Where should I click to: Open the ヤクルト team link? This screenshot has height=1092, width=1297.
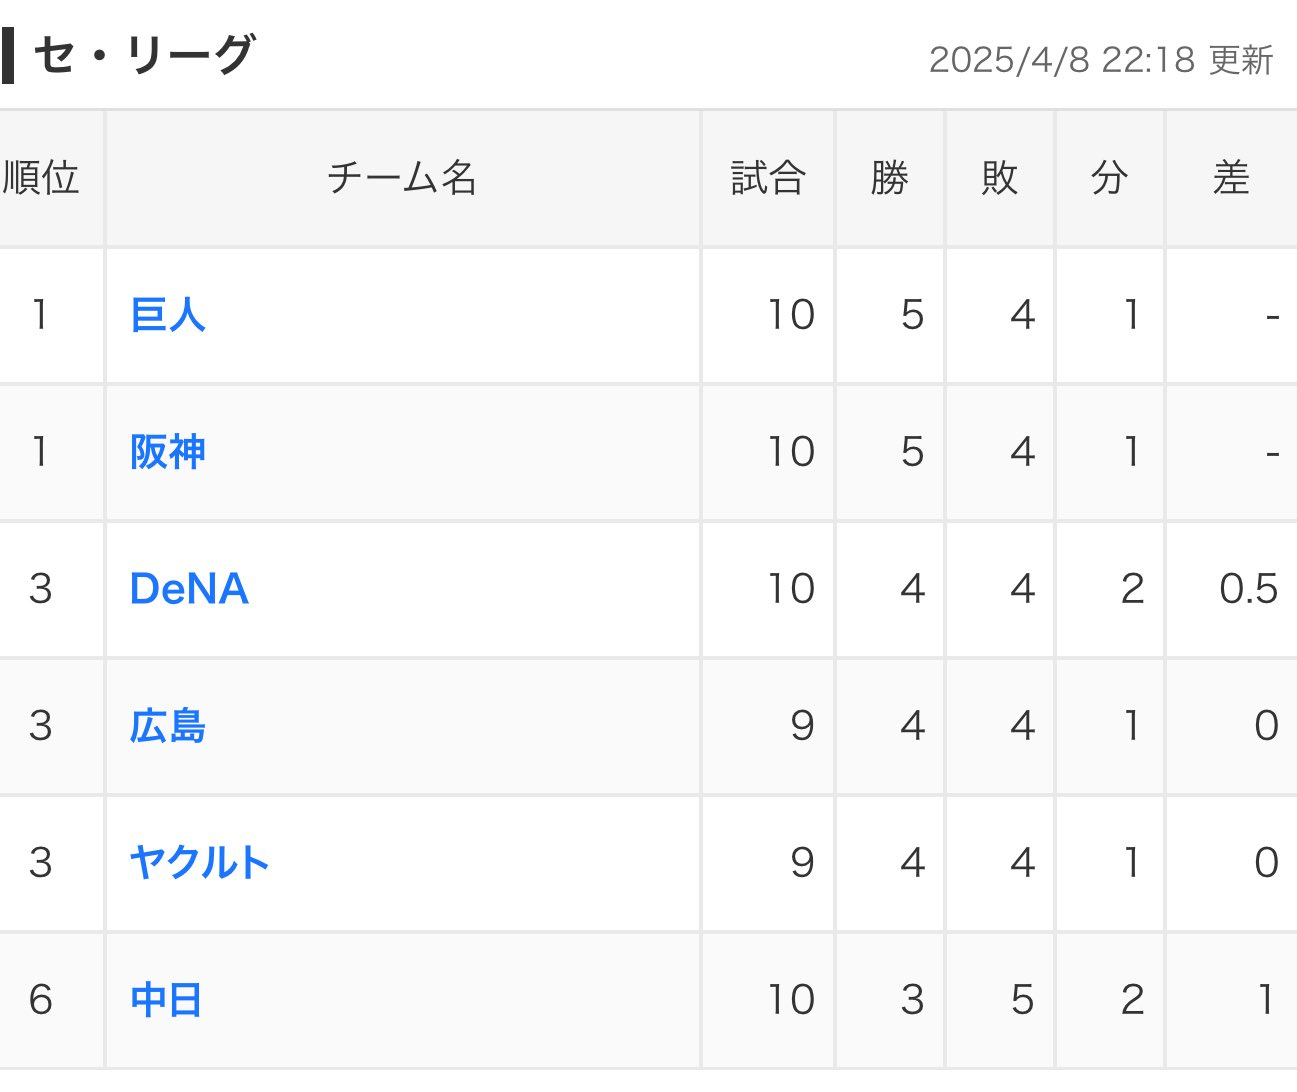click(199, 862)
